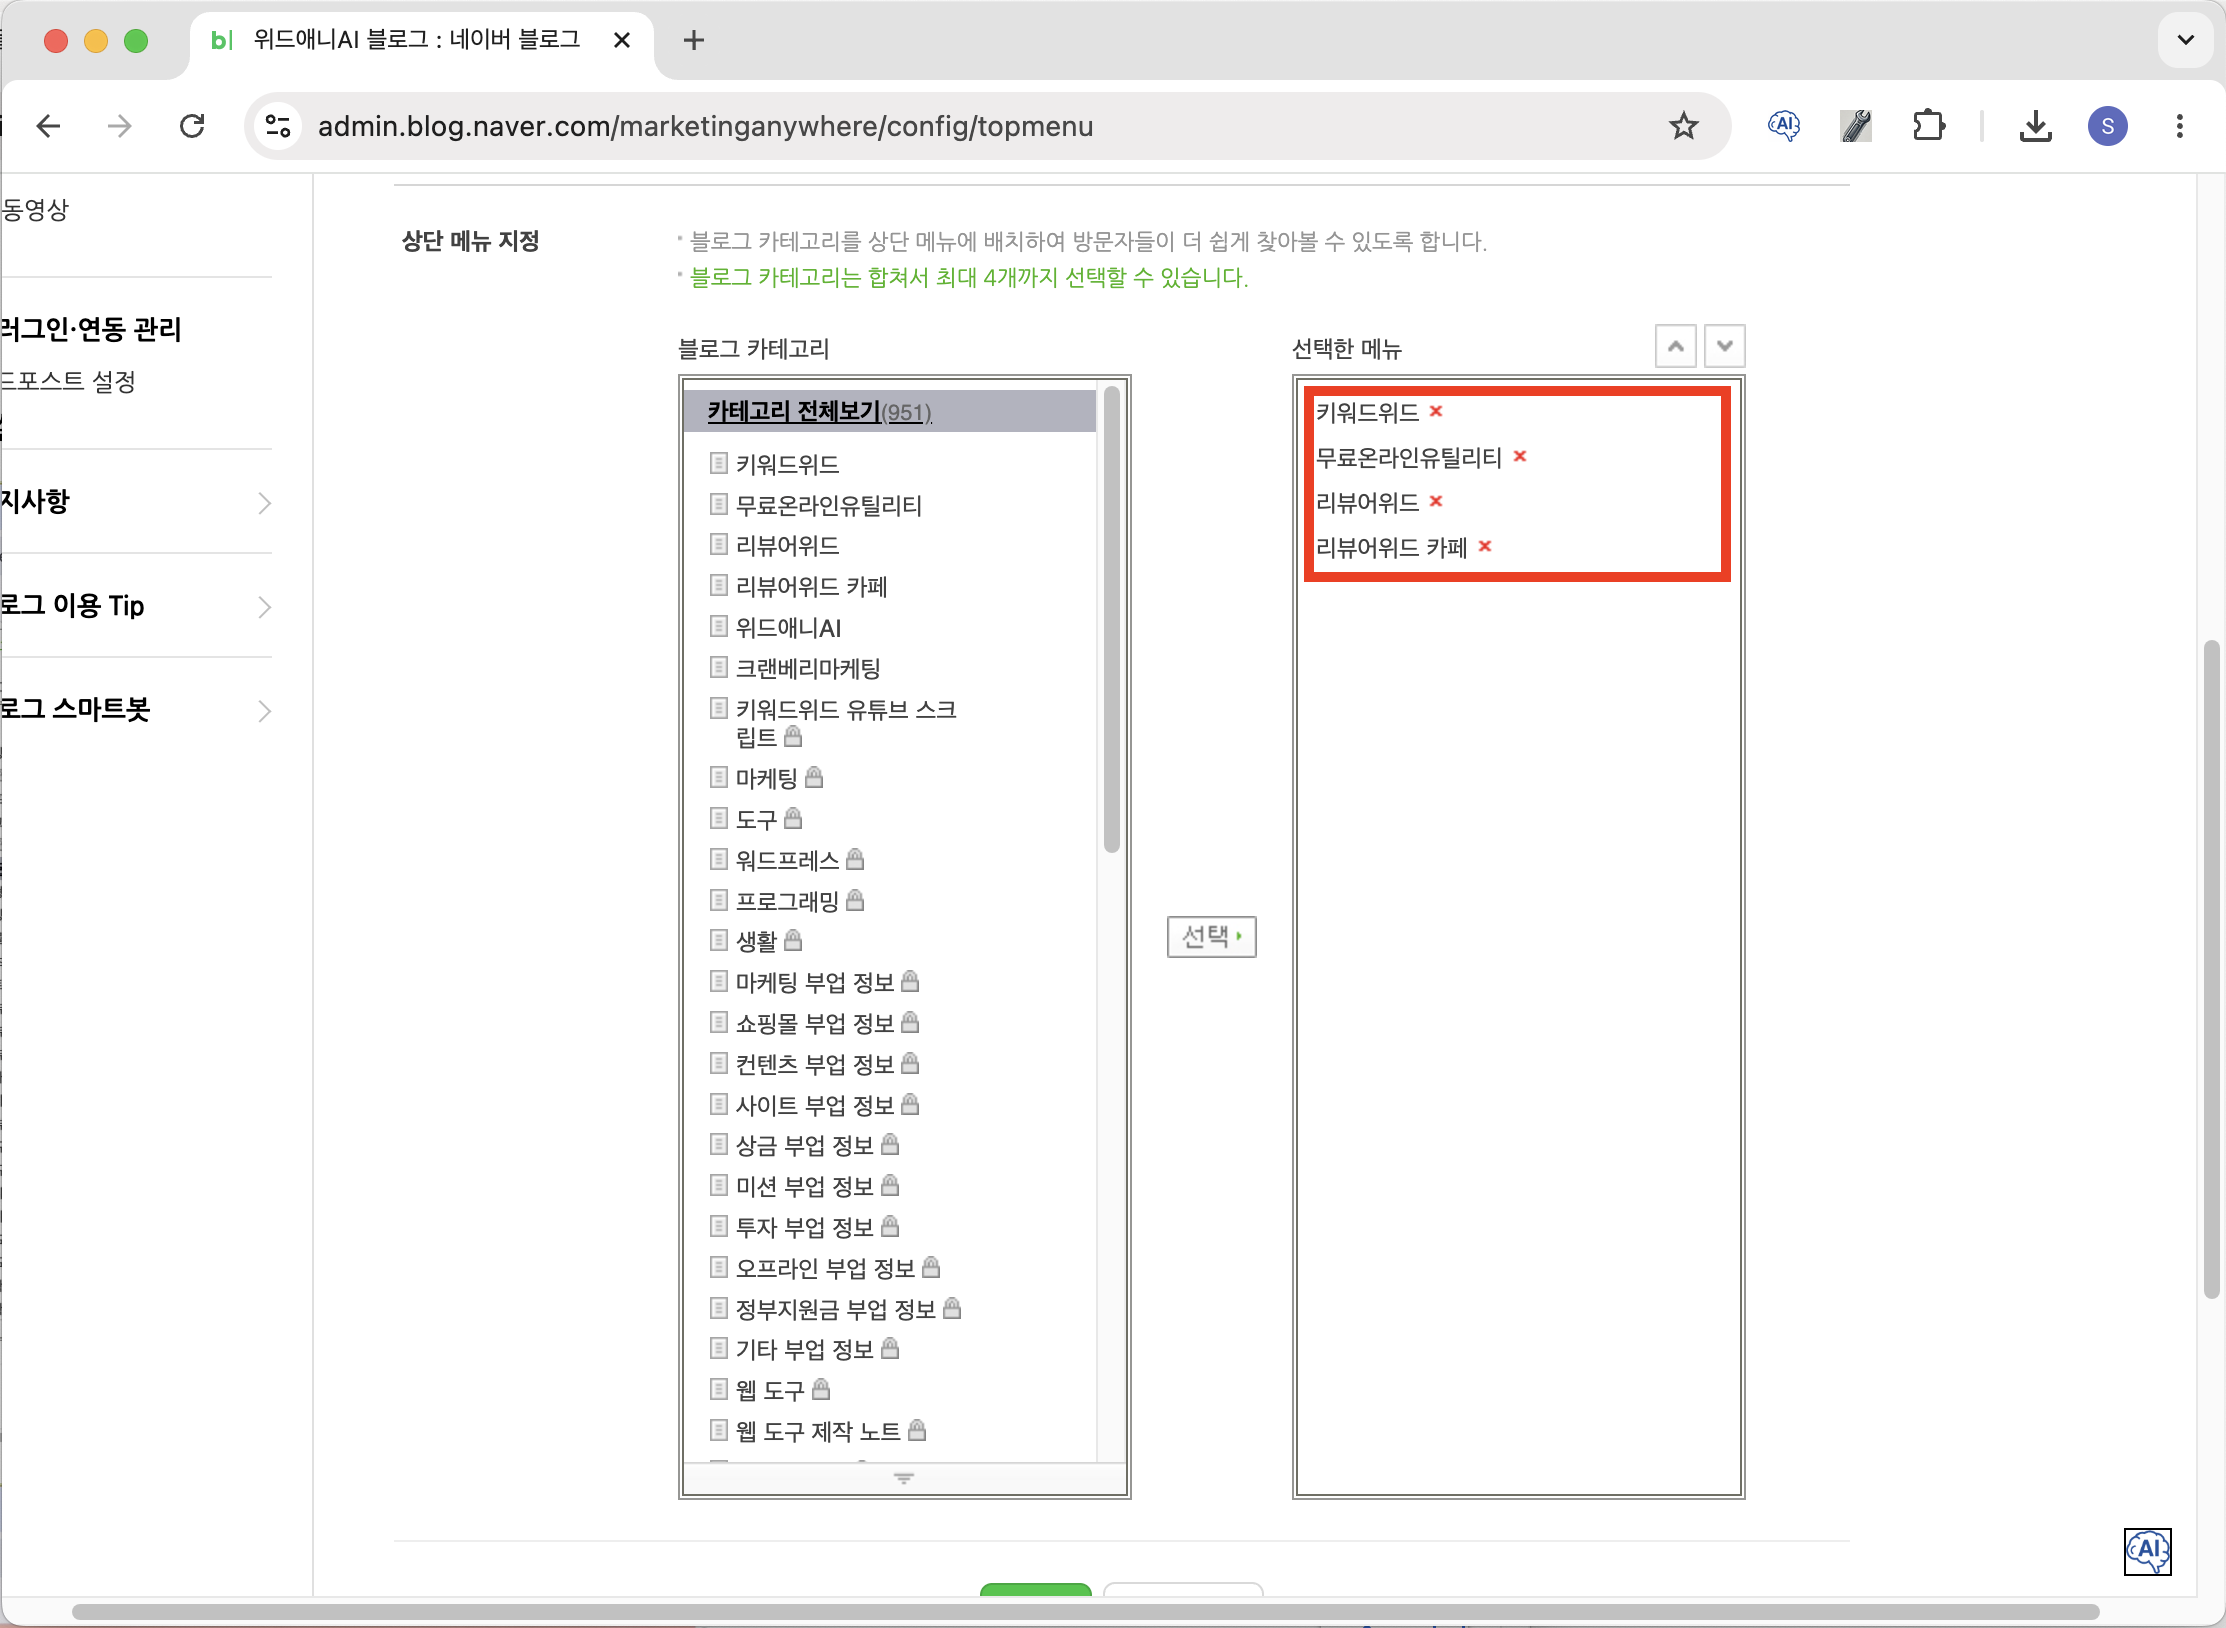
Task: Choose the 프로그래밍 category
Action: [787, 901]
